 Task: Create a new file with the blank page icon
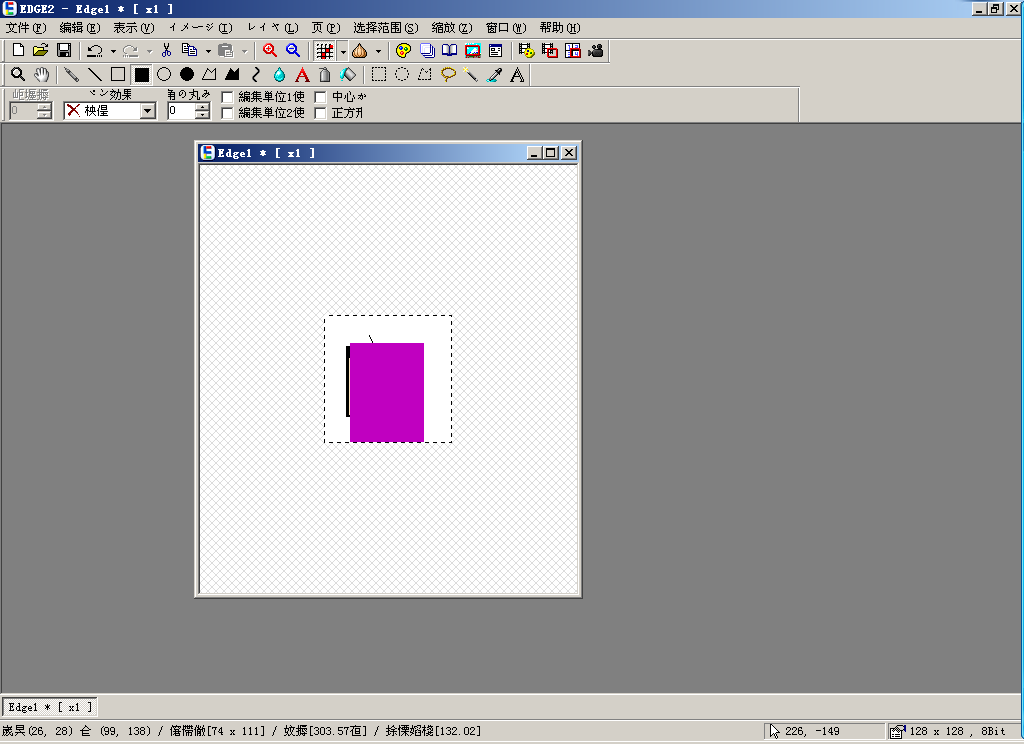18,50
